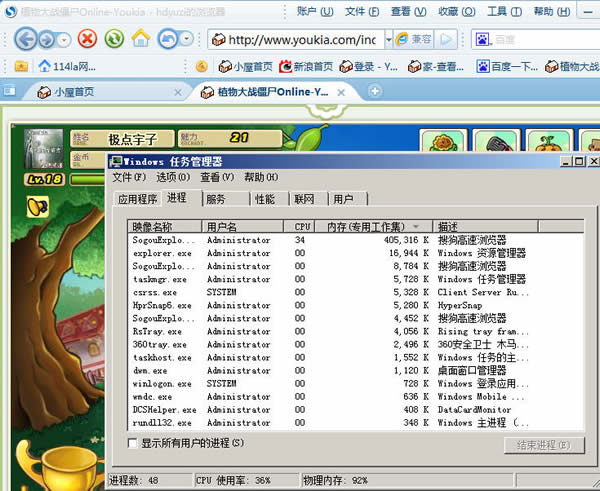Click the grayed Go arrow by address bar
The height and width of the screenshot is (491, 600).
point(445,39)
